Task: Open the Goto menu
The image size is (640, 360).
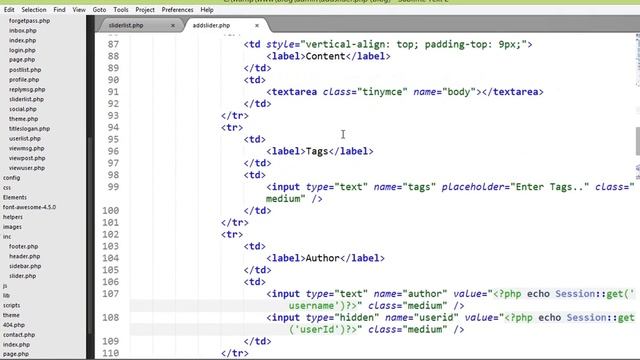Action: pos(99,9)
